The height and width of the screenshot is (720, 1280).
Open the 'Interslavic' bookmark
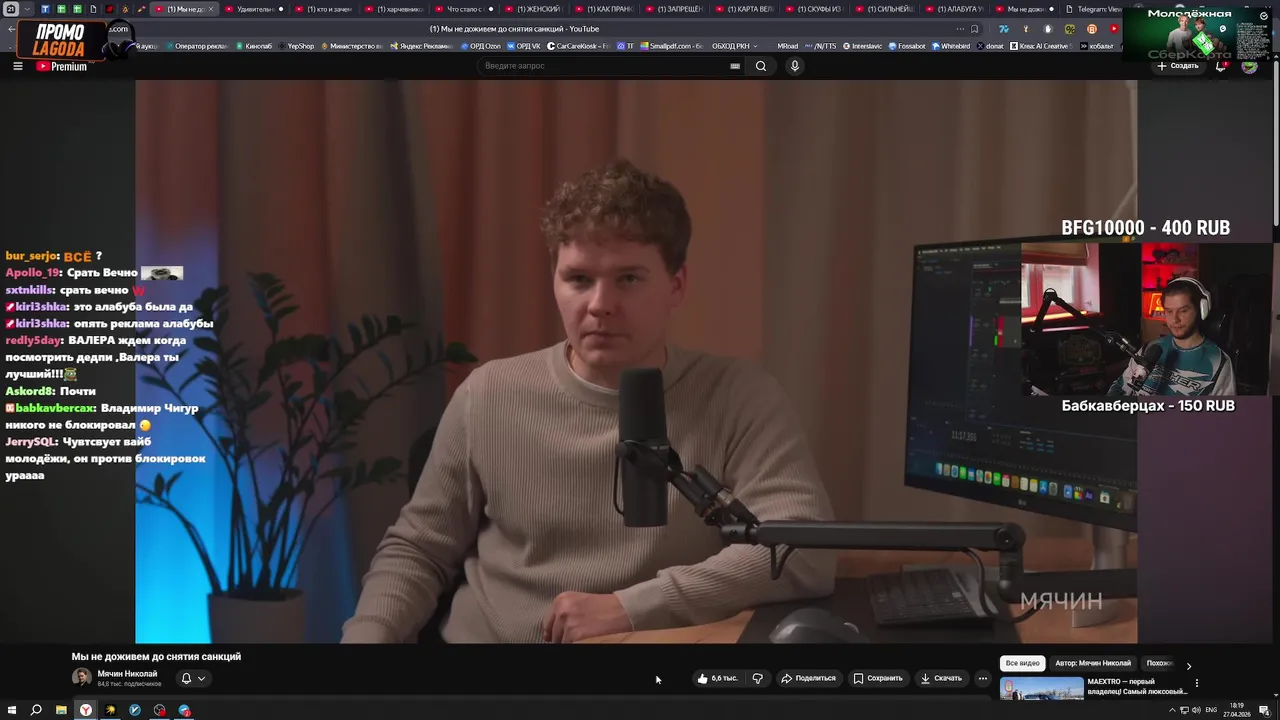point(865,46)
